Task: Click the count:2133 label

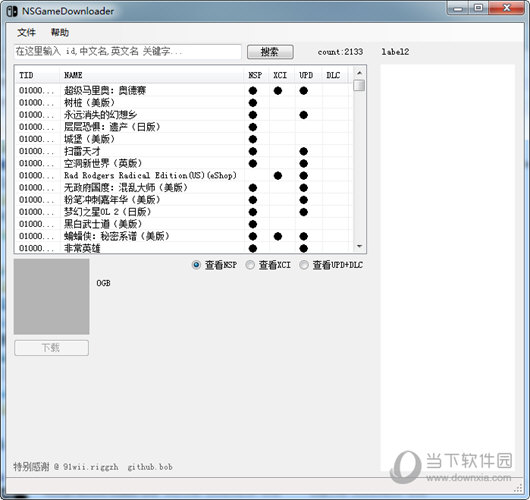Action: (340, 52)
